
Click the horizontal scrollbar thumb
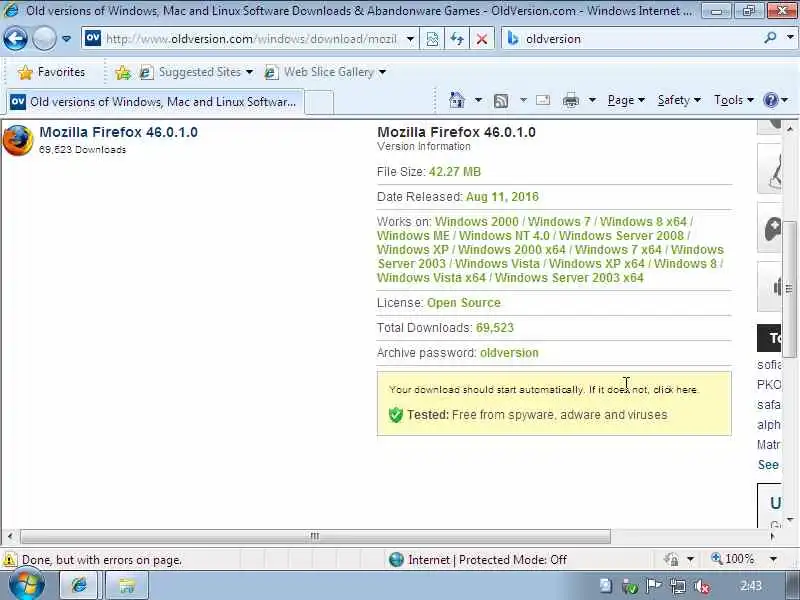(315, 536)
